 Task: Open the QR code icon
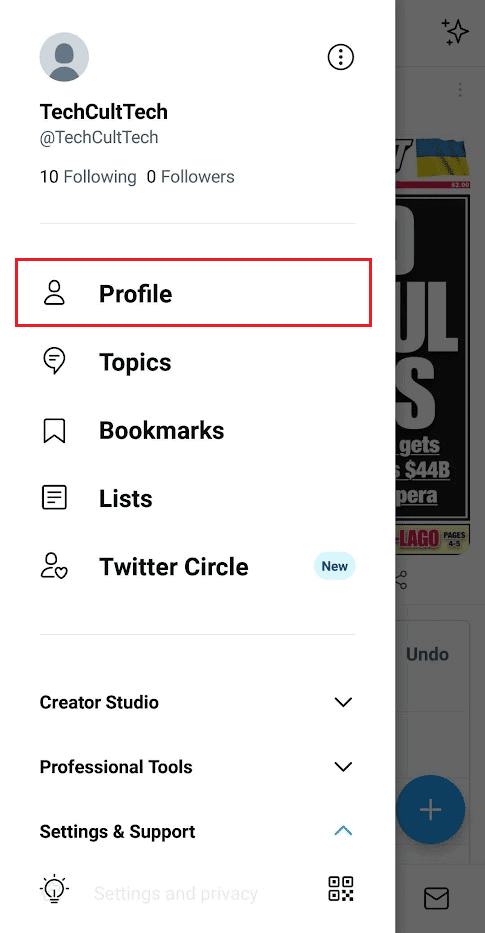pos(341,888)
